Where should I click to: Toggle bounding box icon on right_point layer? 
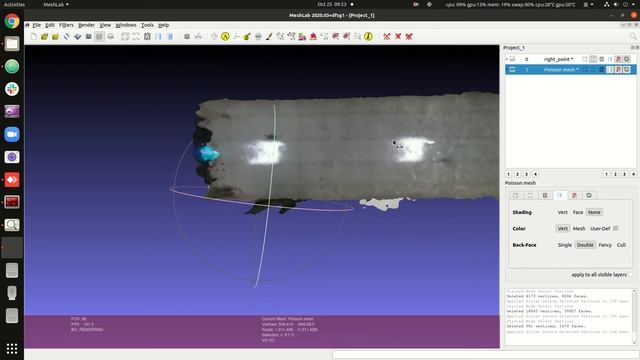585,59
